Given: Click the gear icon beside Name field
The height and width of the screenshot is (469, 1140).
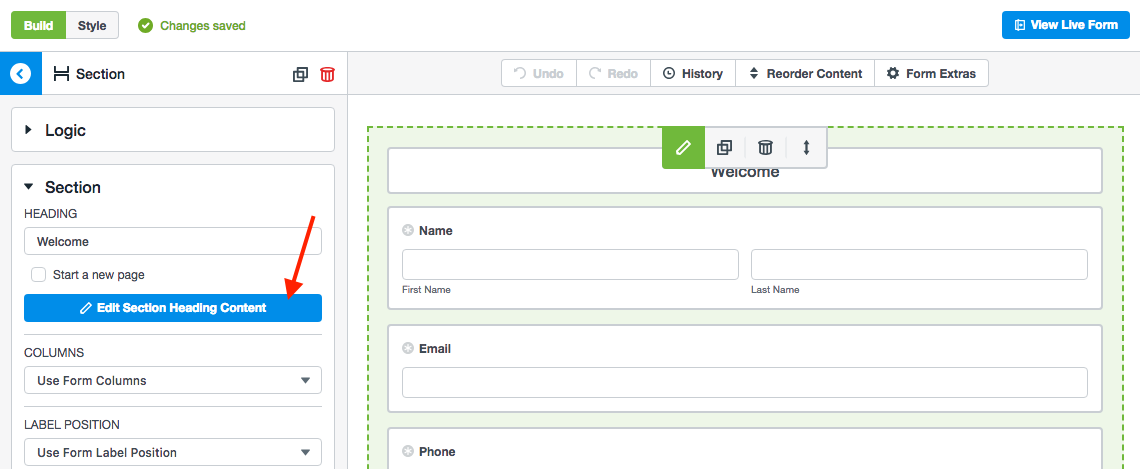Looking at the screenshot, I should click(x=408, y=231).
